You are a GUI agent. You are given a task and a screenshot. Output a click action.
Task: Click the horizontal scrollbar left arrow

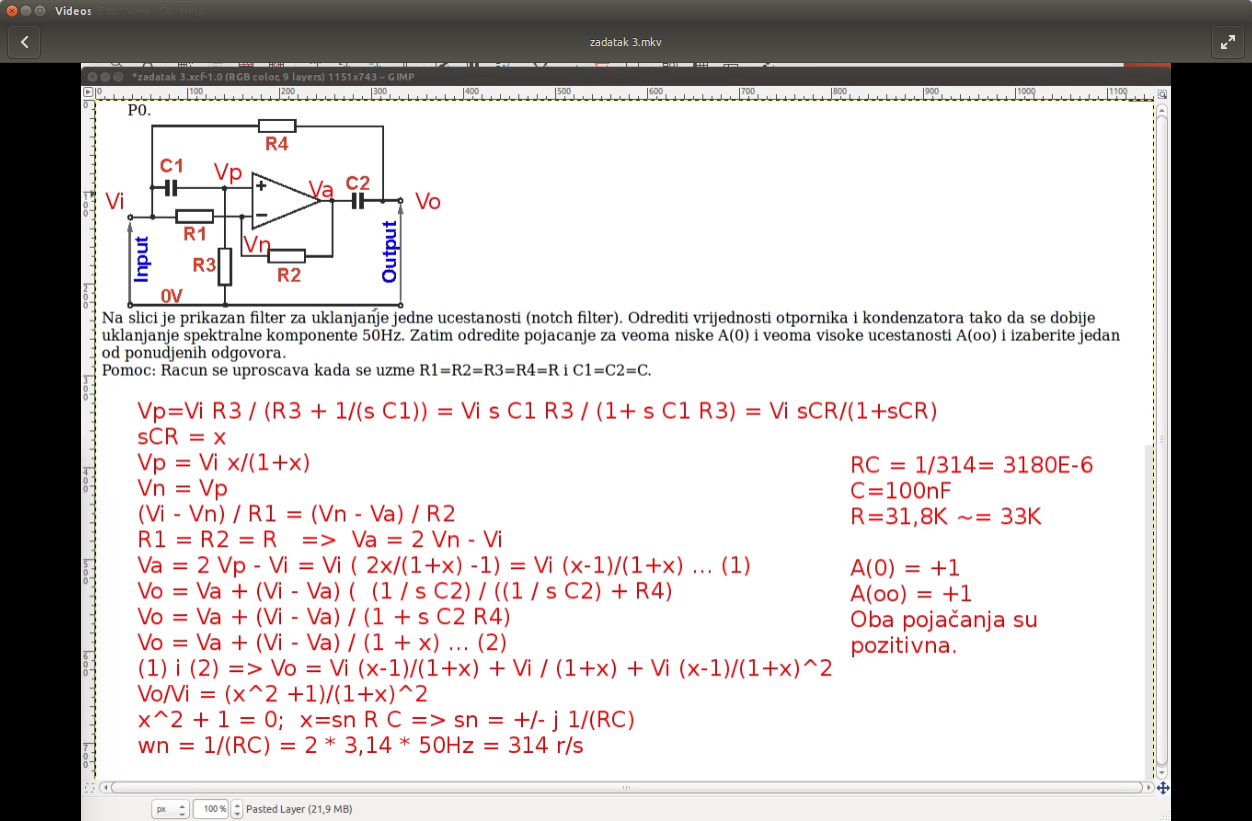click(104, 787)
